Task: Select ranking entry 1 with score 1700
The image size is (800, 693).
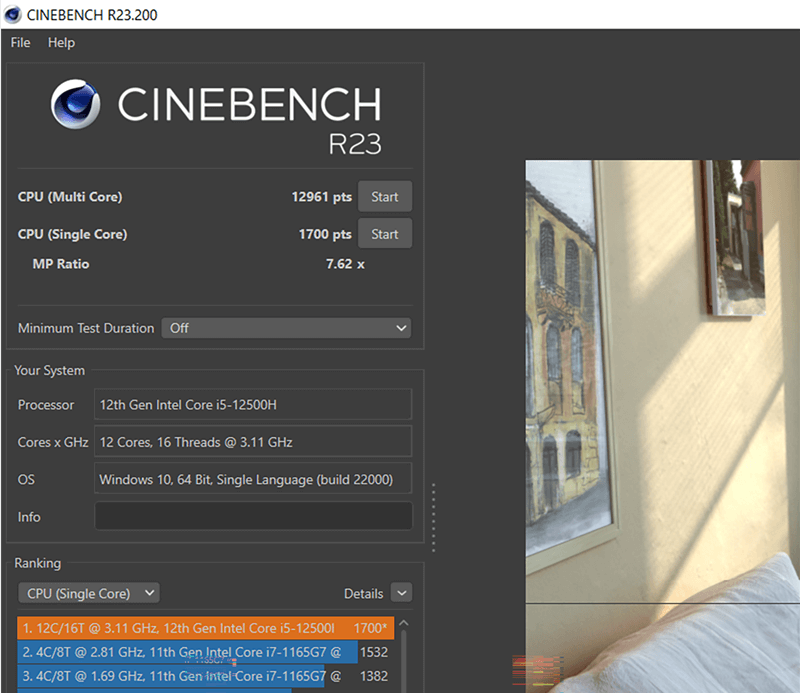Action: tap(206, 628)
